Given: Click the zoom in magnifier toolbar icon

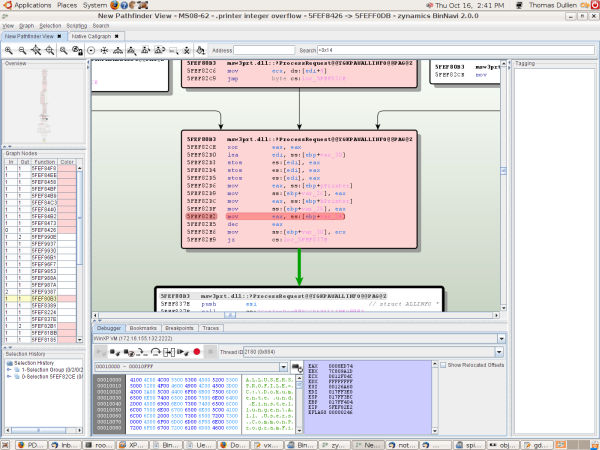Looking at the screenshot, I should [x=8, y=49].
